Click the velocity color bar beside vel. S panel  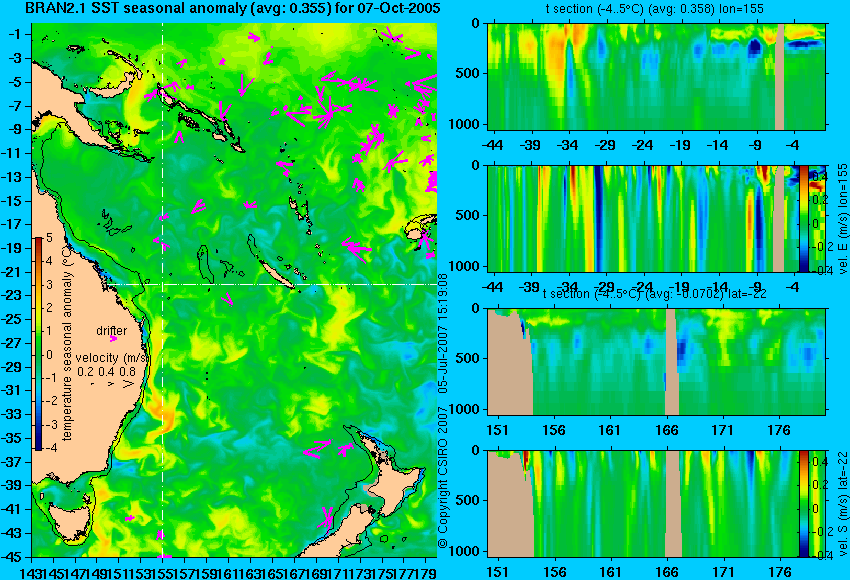(803, 504)
